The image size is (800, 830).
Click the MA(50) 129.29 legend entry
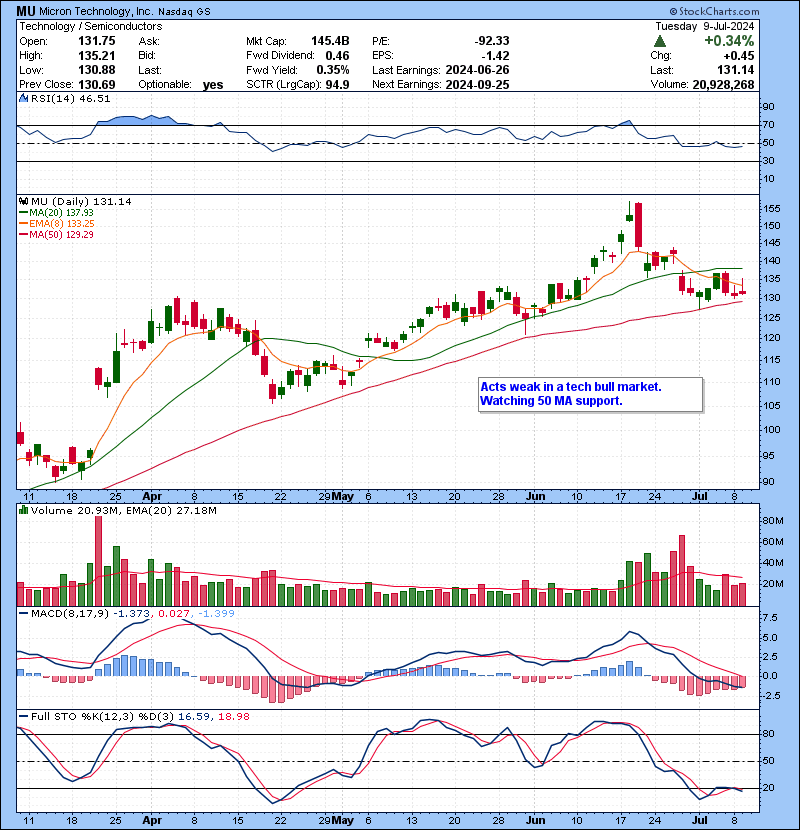[56, 234]
